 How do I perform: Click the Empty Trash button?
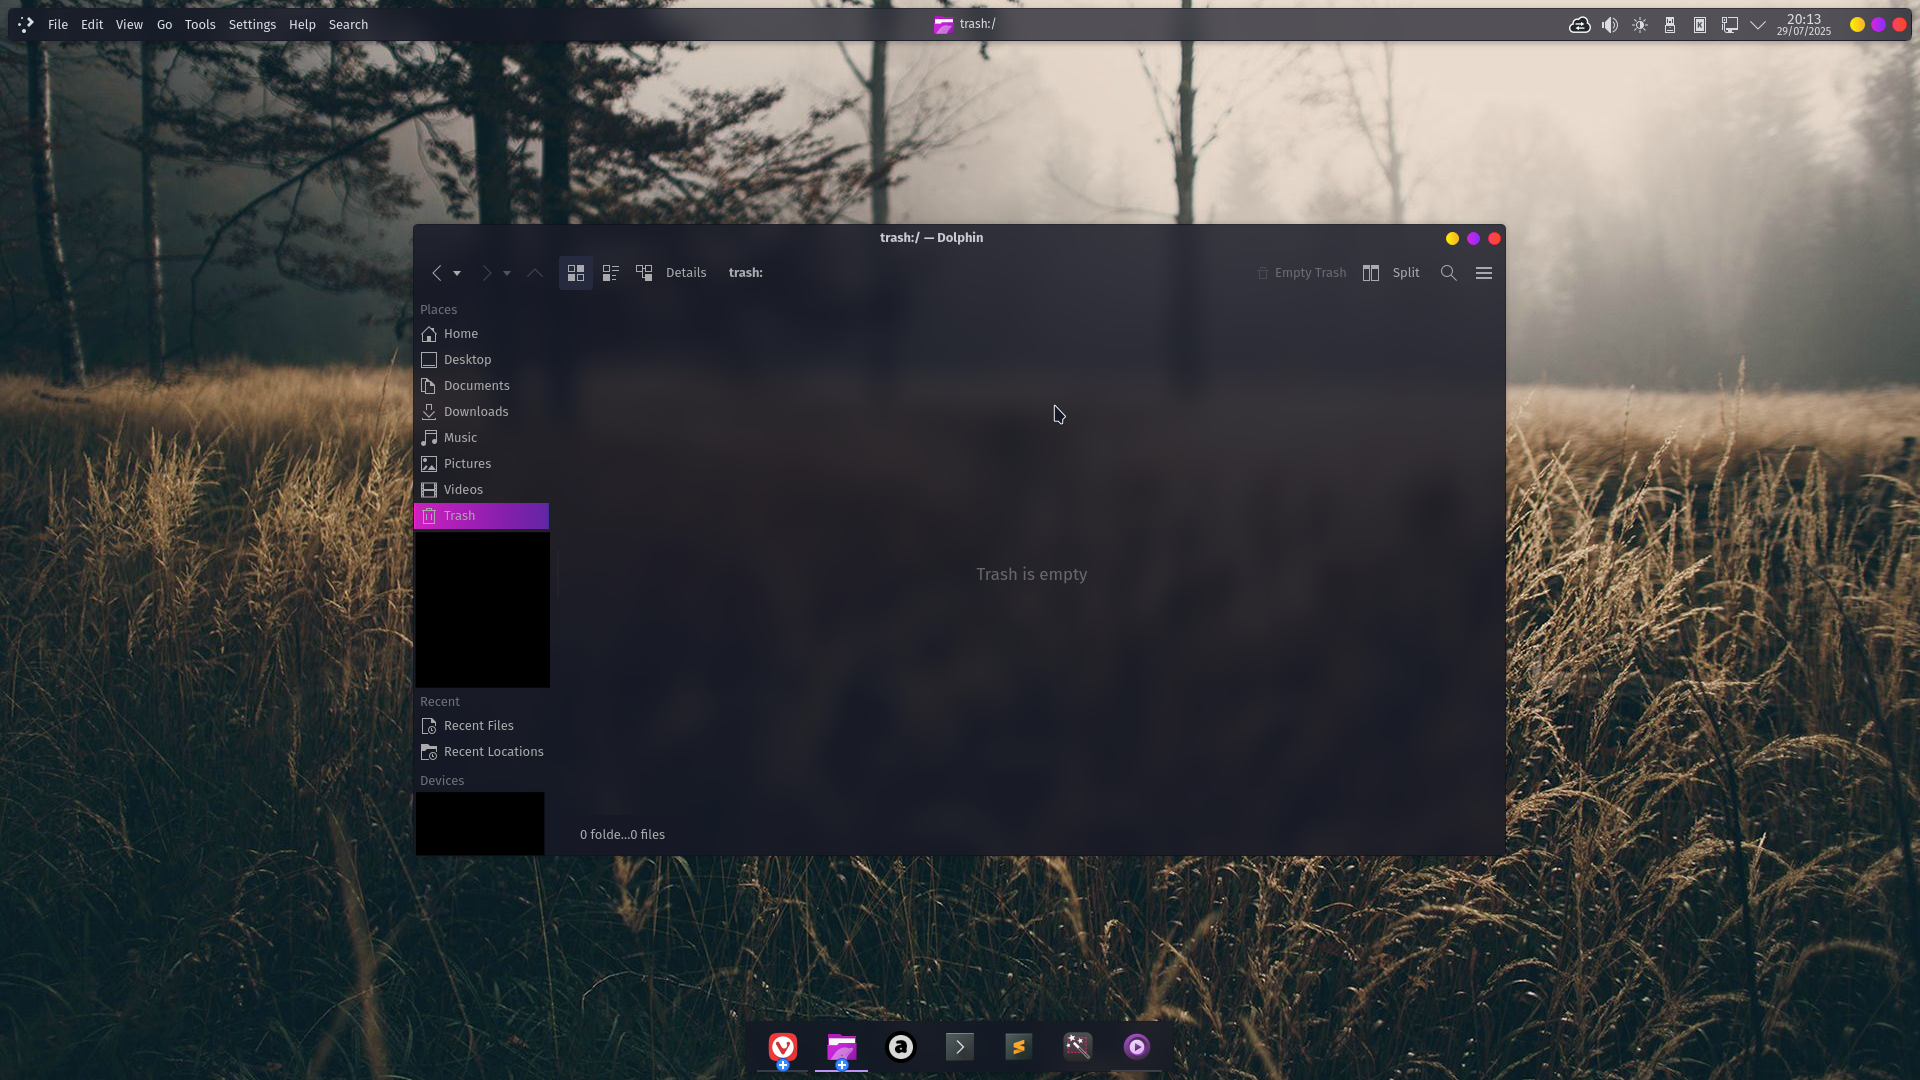[1302, 273]
